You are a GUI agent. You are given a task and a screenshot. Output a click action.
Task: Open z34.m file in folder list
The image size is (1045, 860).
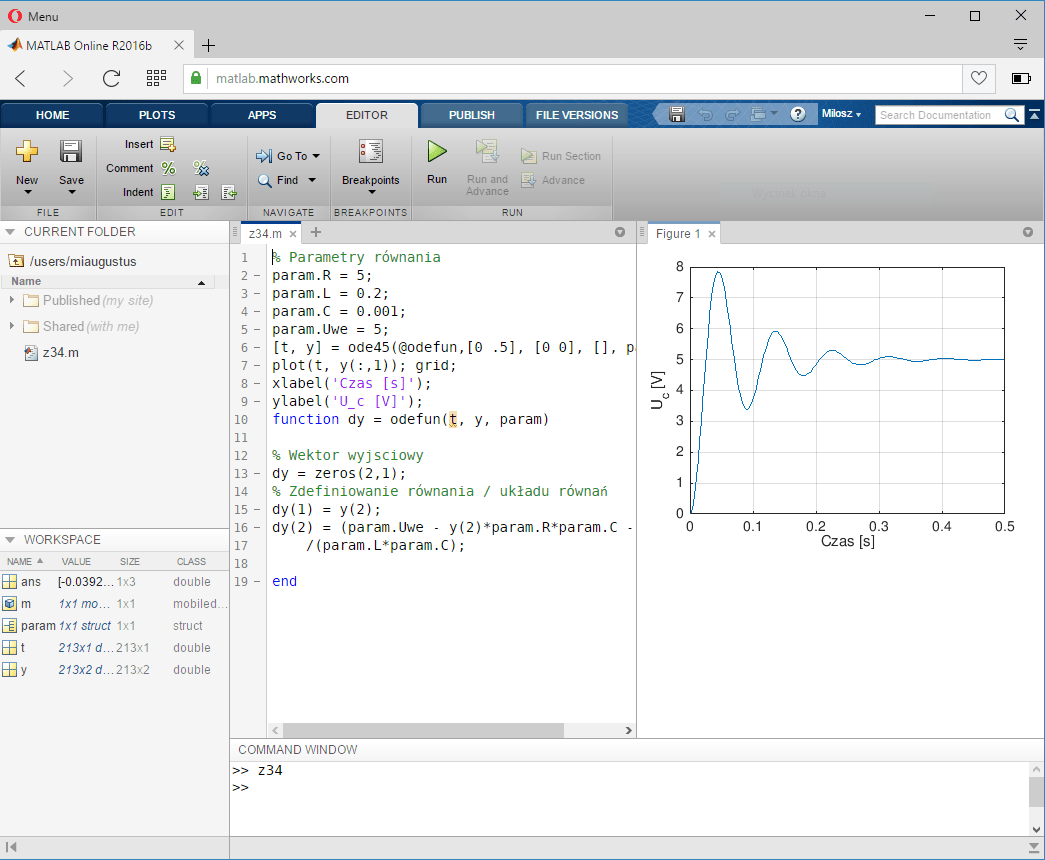[60, 352]
